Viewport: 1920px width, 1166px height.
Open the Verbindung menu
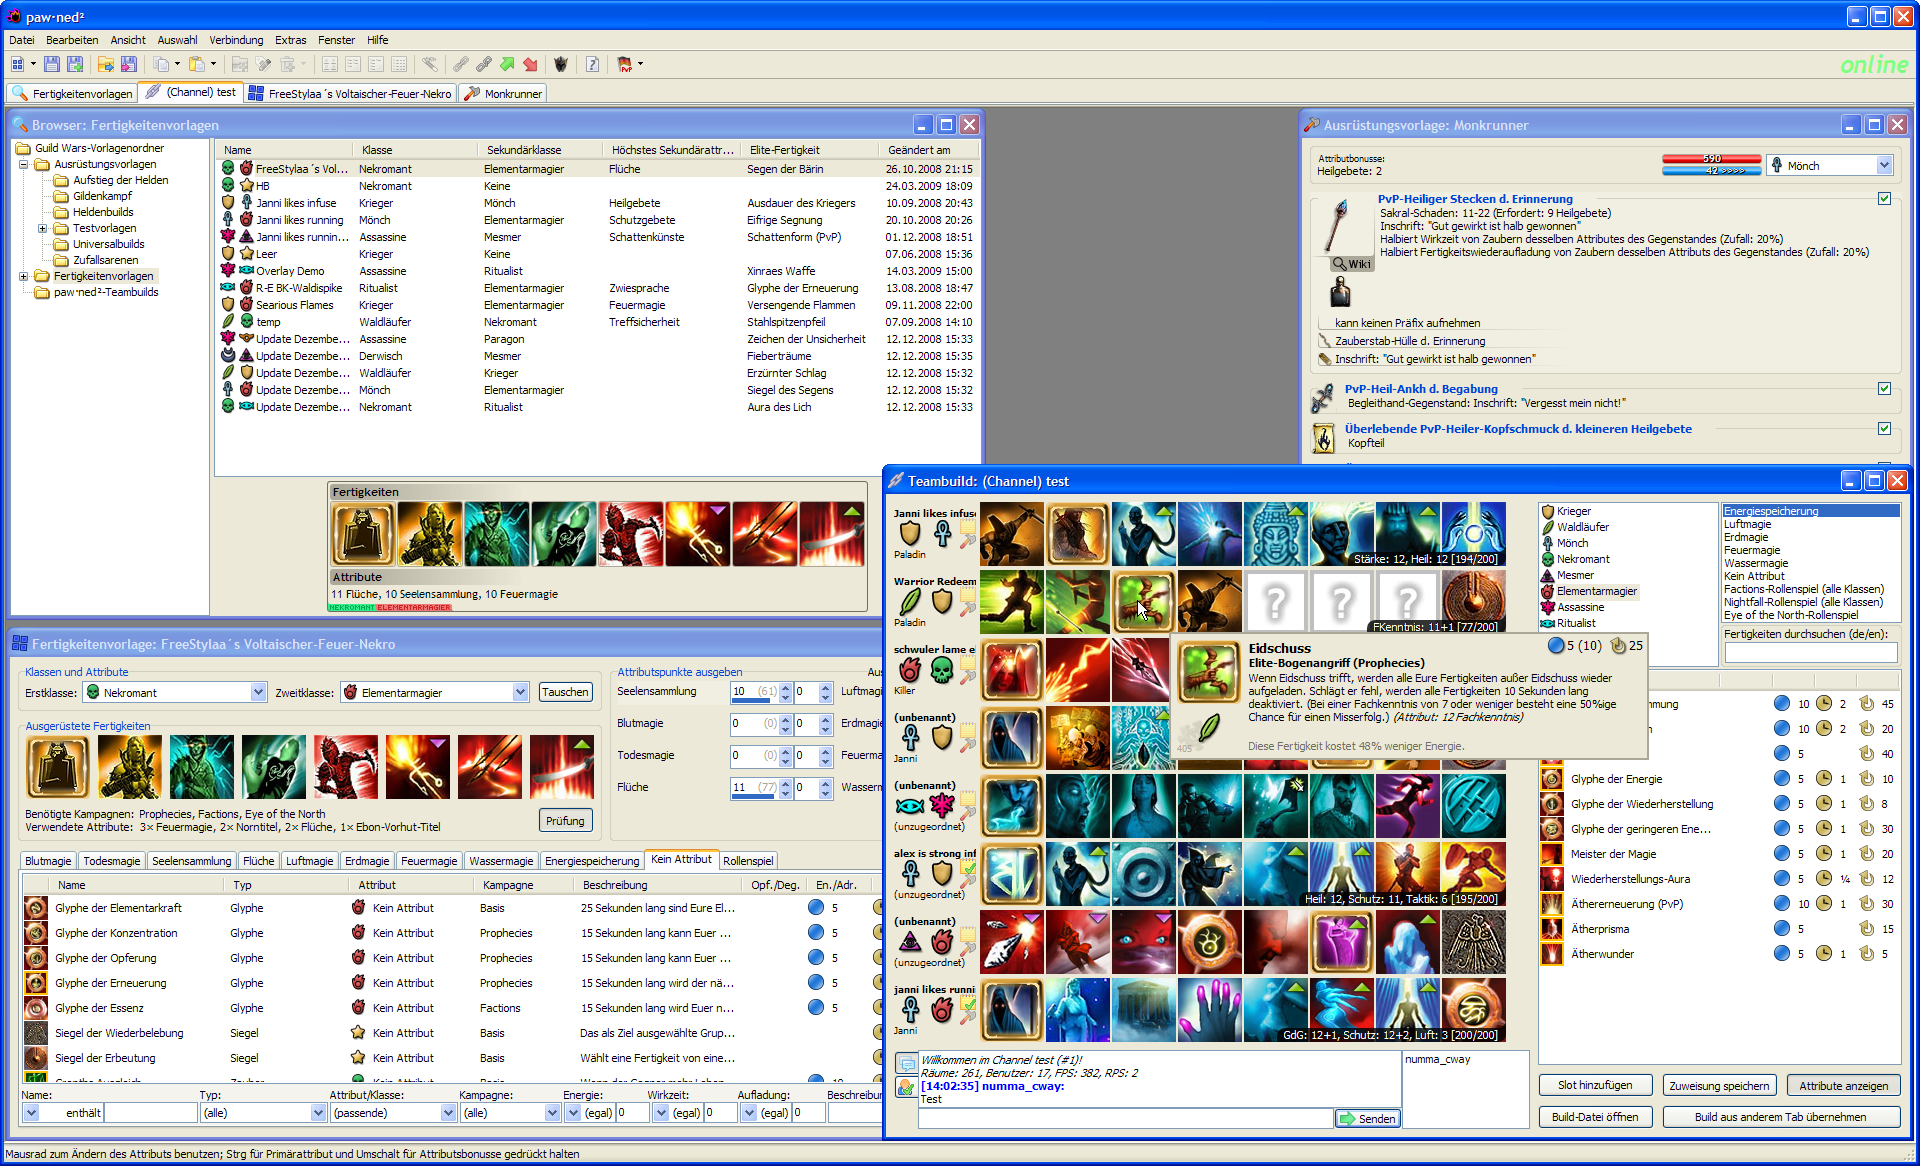tap(236, 40)
